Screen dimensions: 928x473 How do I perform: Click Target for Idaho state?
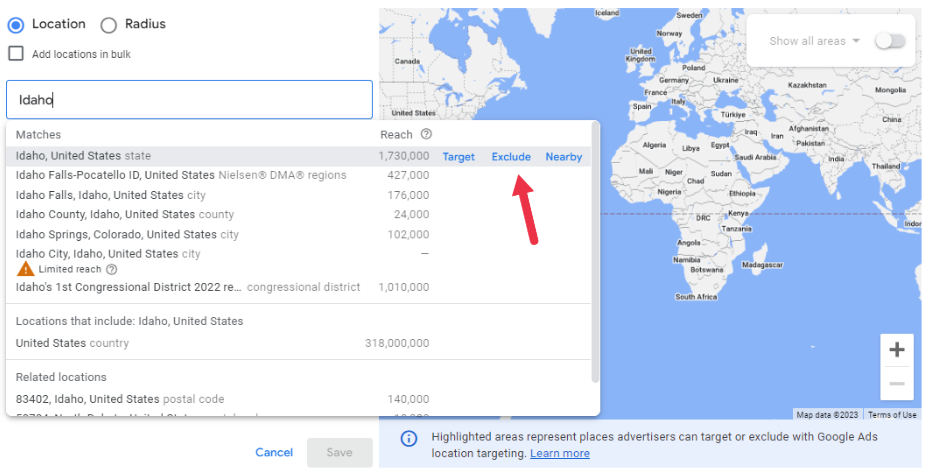[459, 157]
